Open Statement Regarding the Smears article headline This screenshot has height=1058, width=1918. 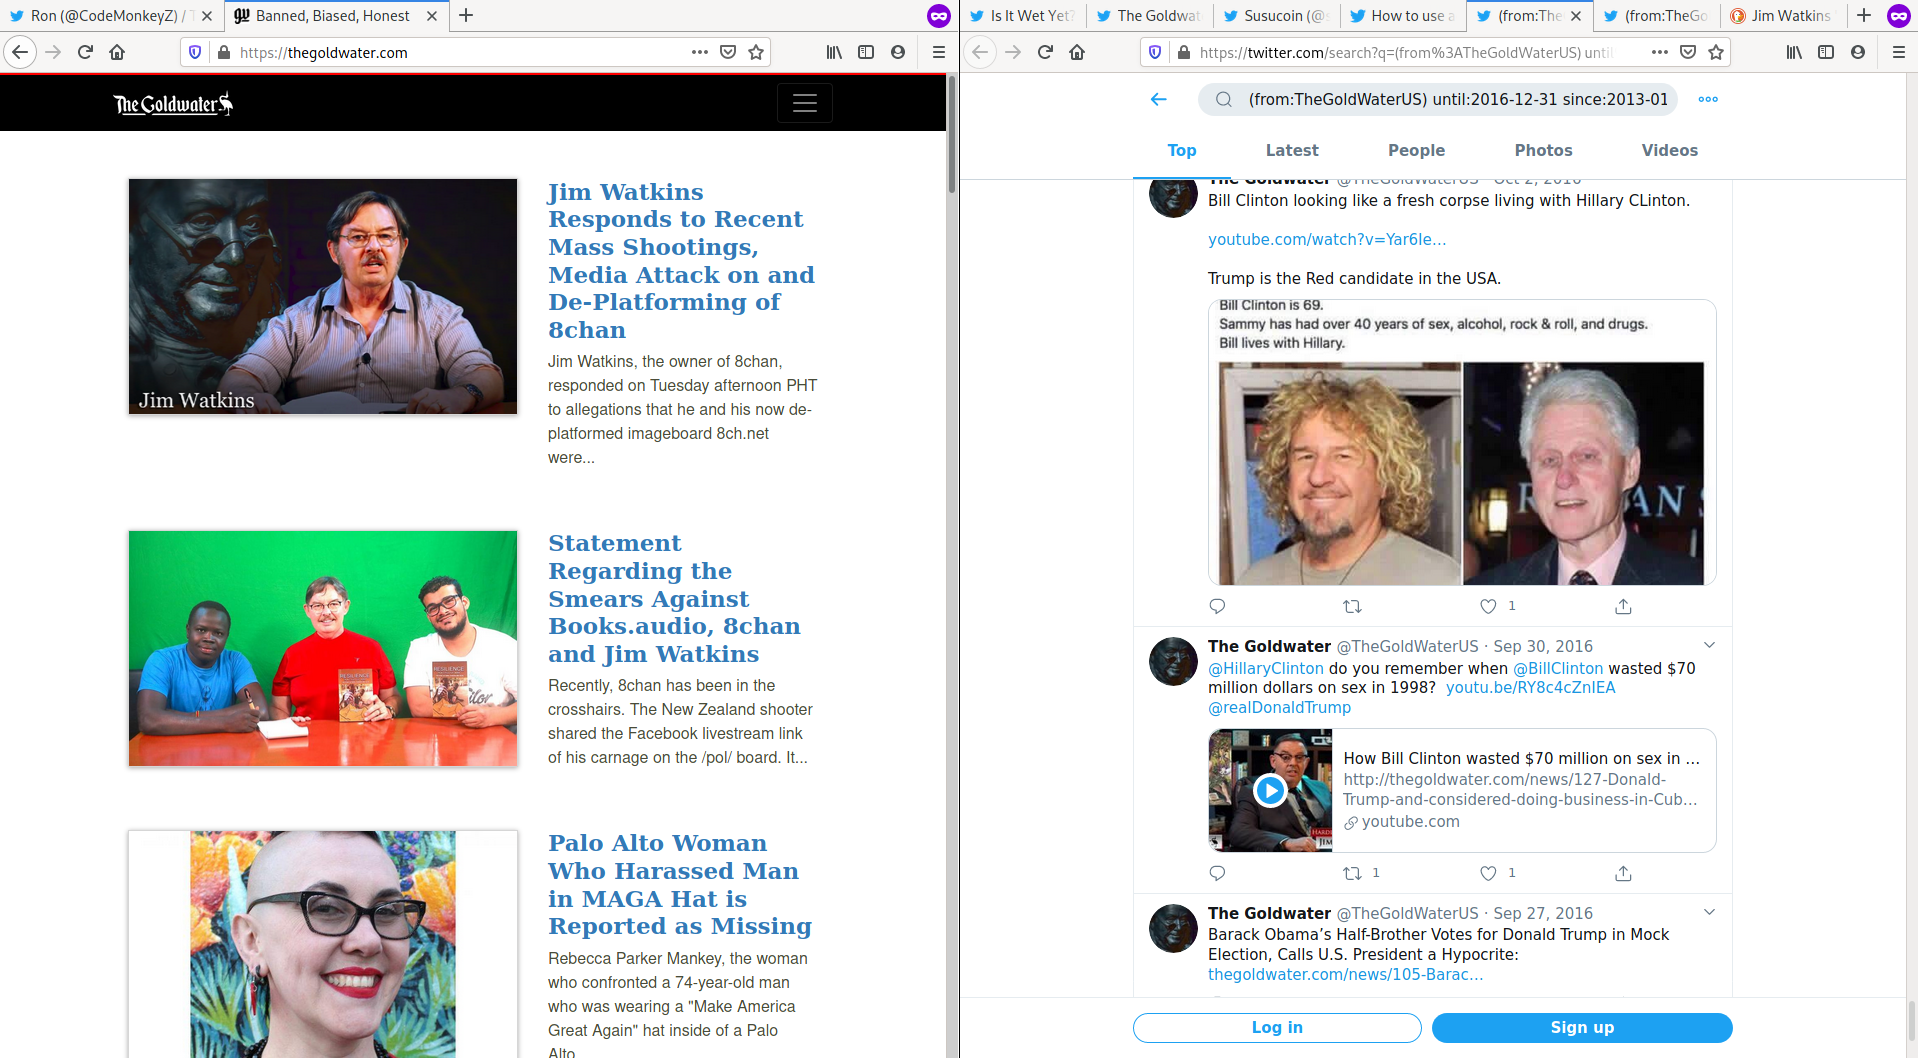[674, 599]
